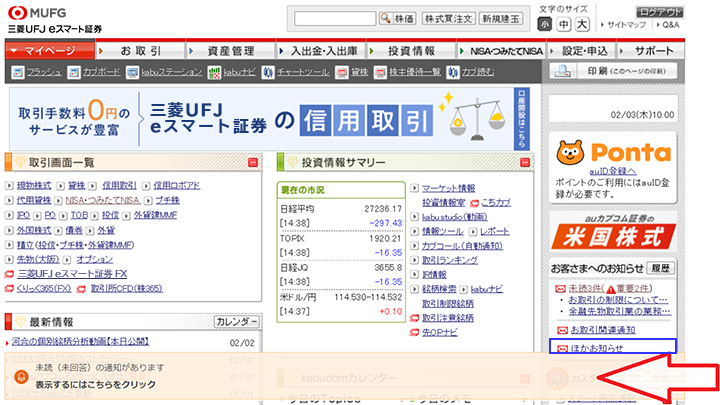The image size is (720, 405).
Task: Open the 信用ロボアド link
Action: click(177, 186)
